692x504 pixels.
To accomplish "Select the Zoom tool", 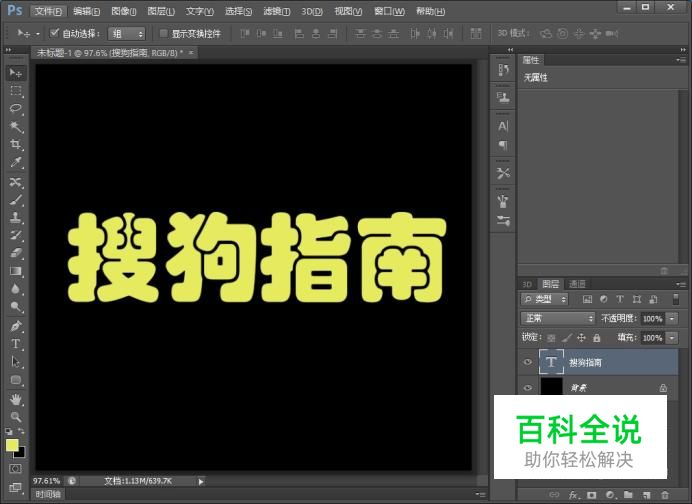I will coord(16,417).
